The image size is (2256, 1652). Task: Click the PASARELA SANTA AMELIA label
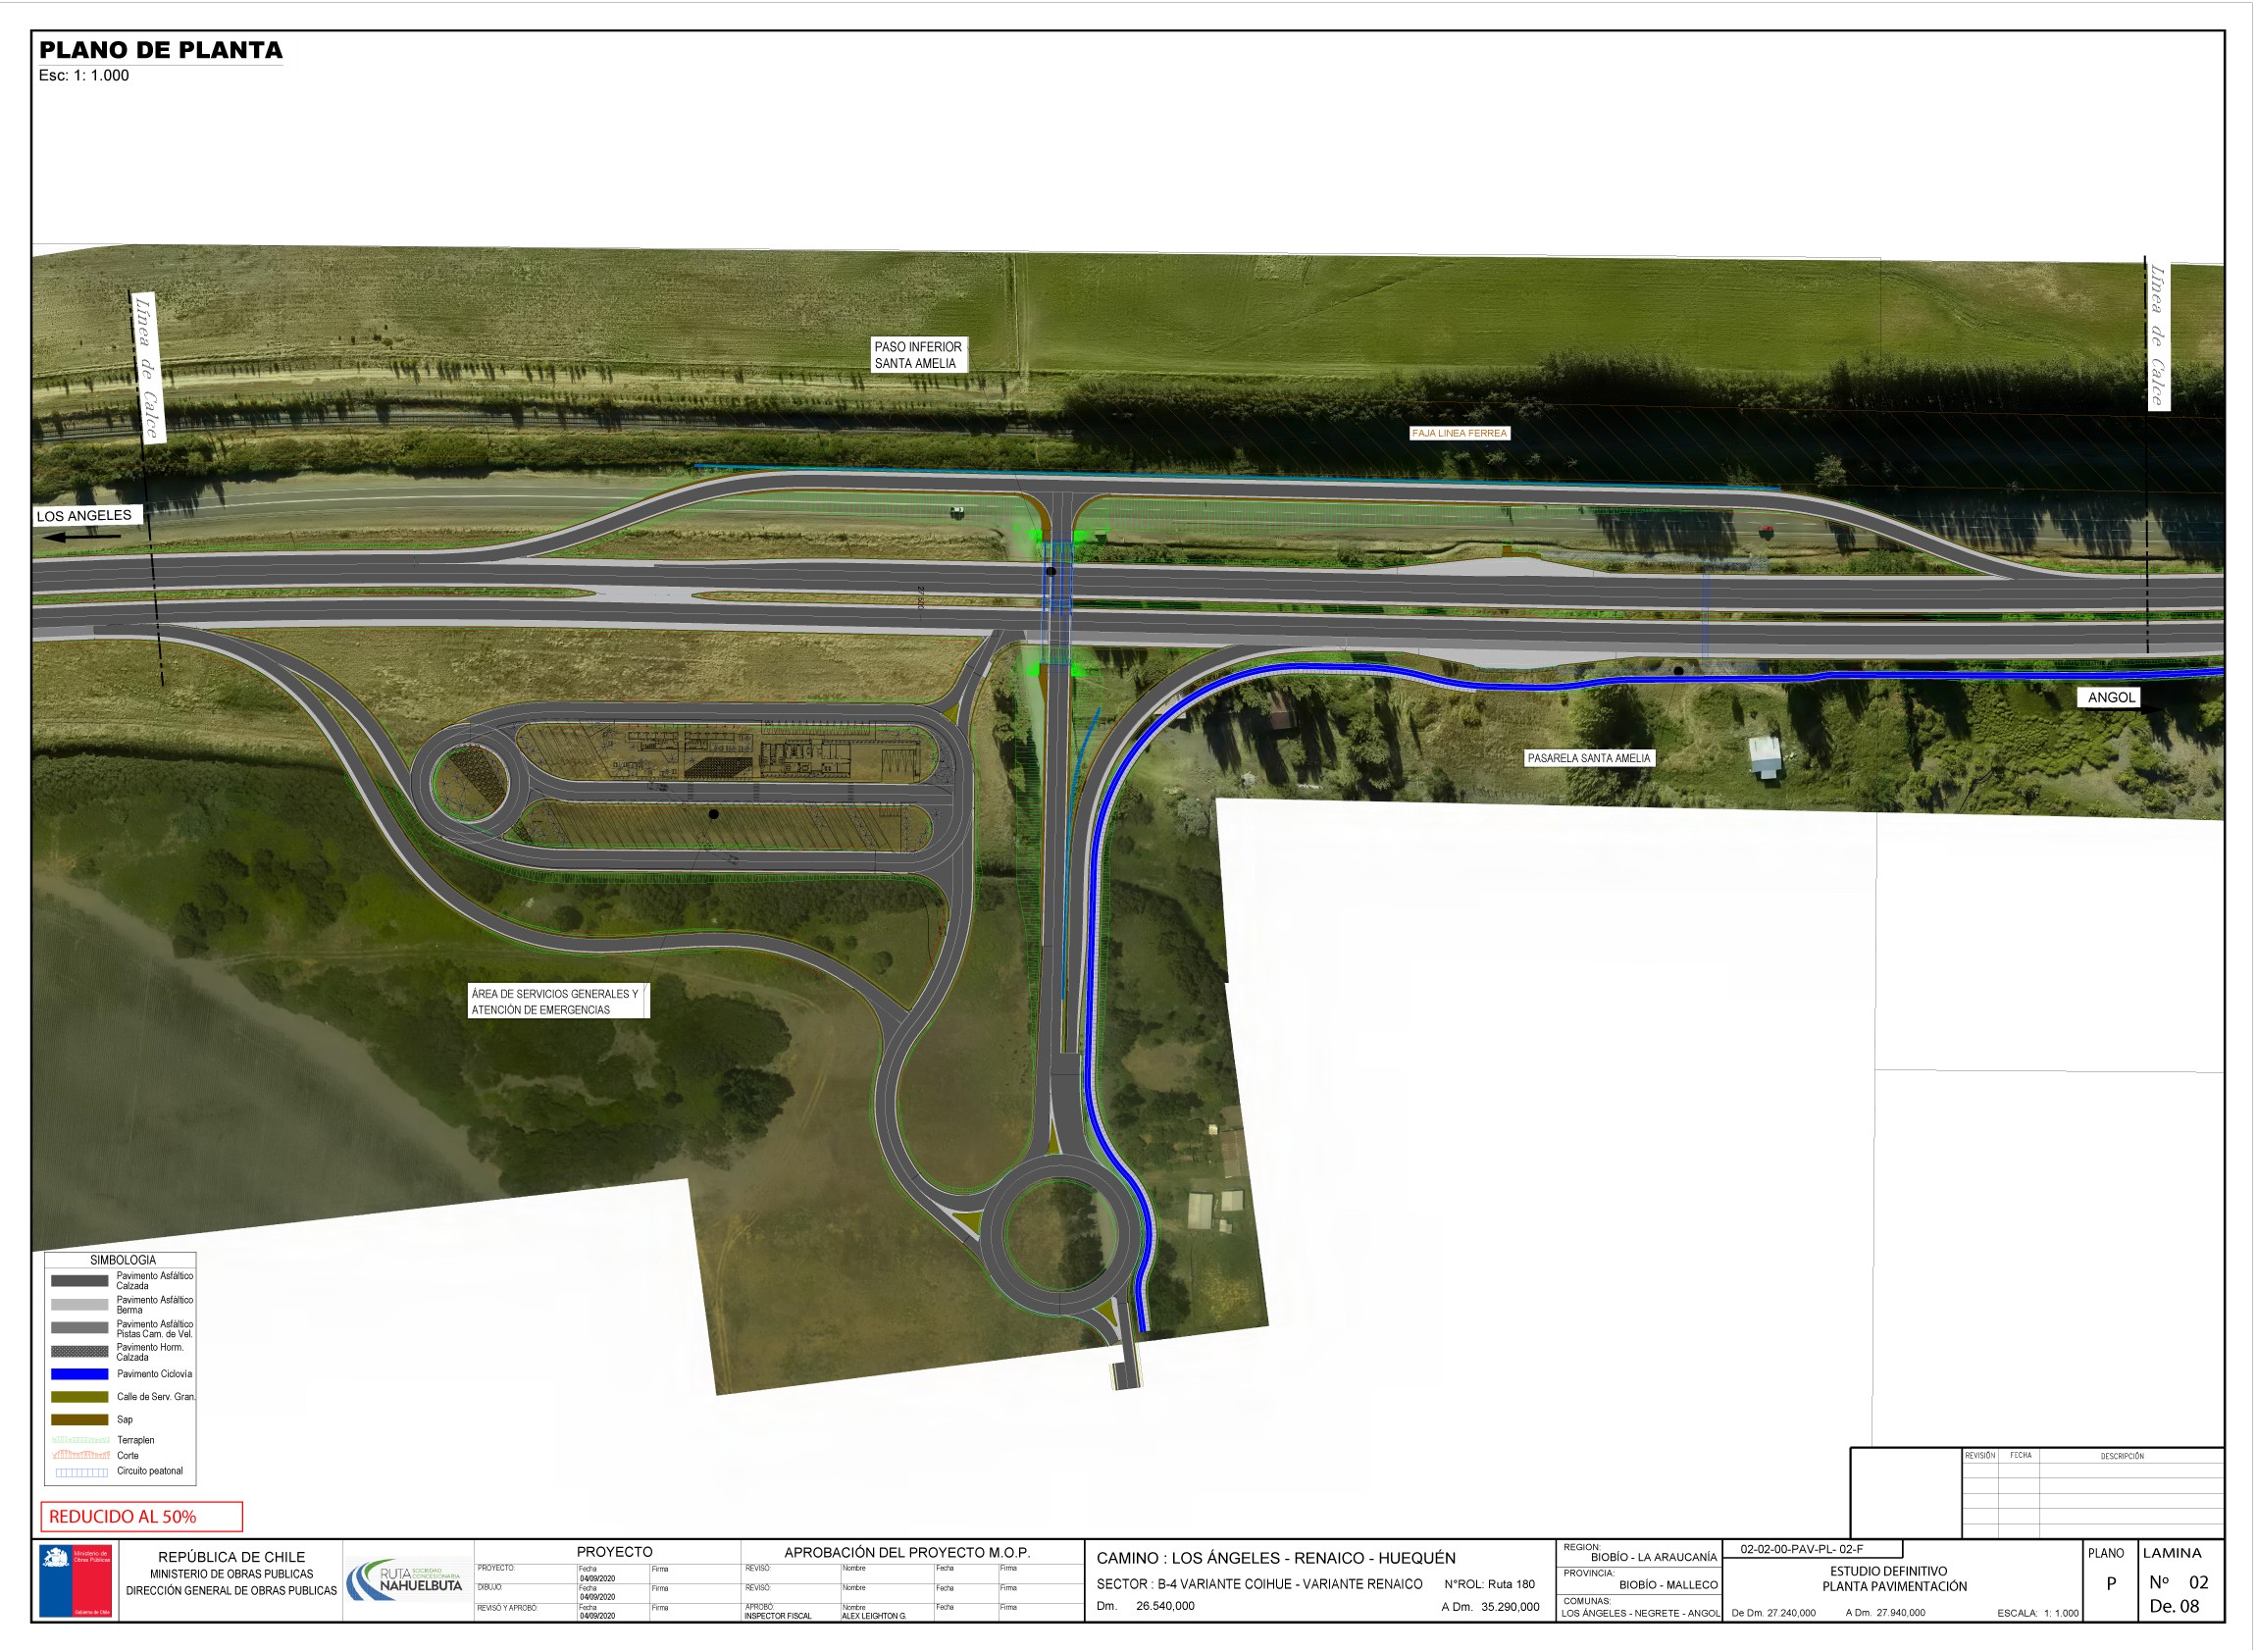[x=1589, y=759]
